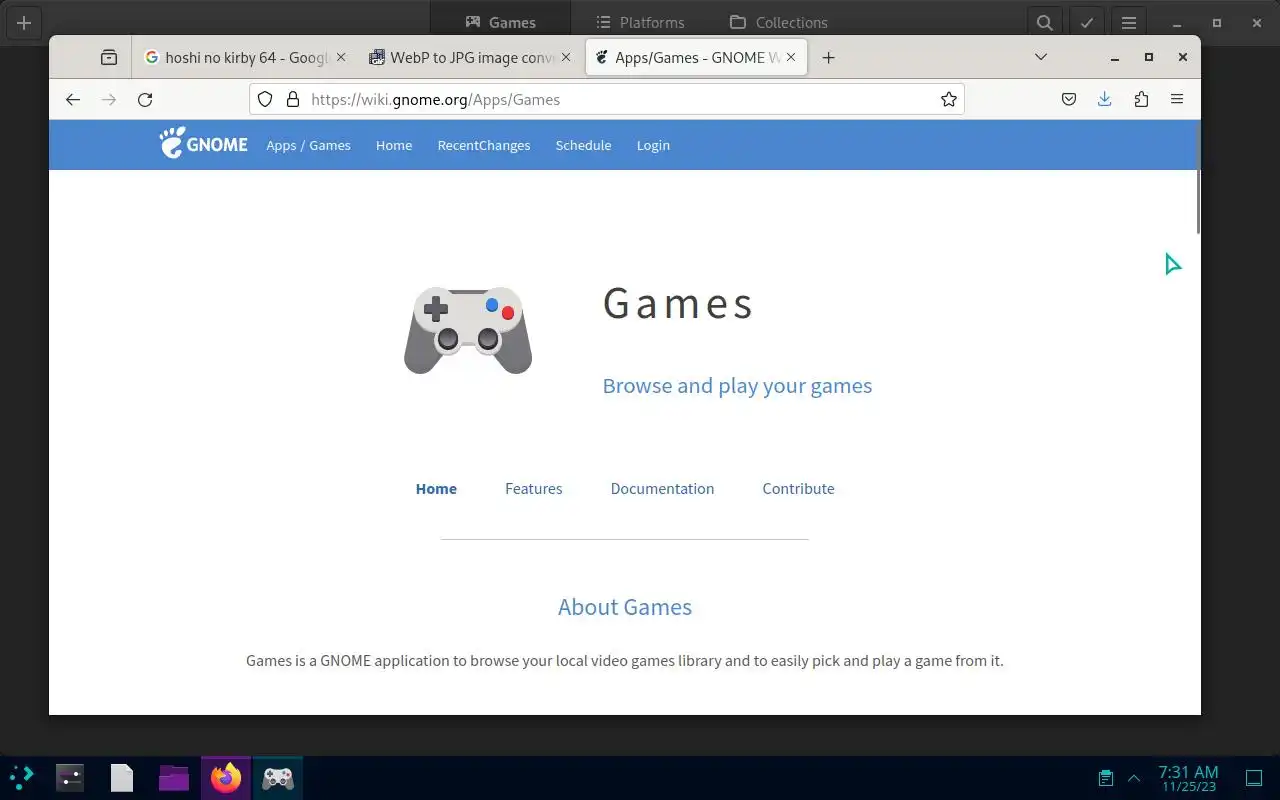Open the RecentChanges link in the header
The height and width of the screenshot is (800, 1280).
click(x=484, y=145)
